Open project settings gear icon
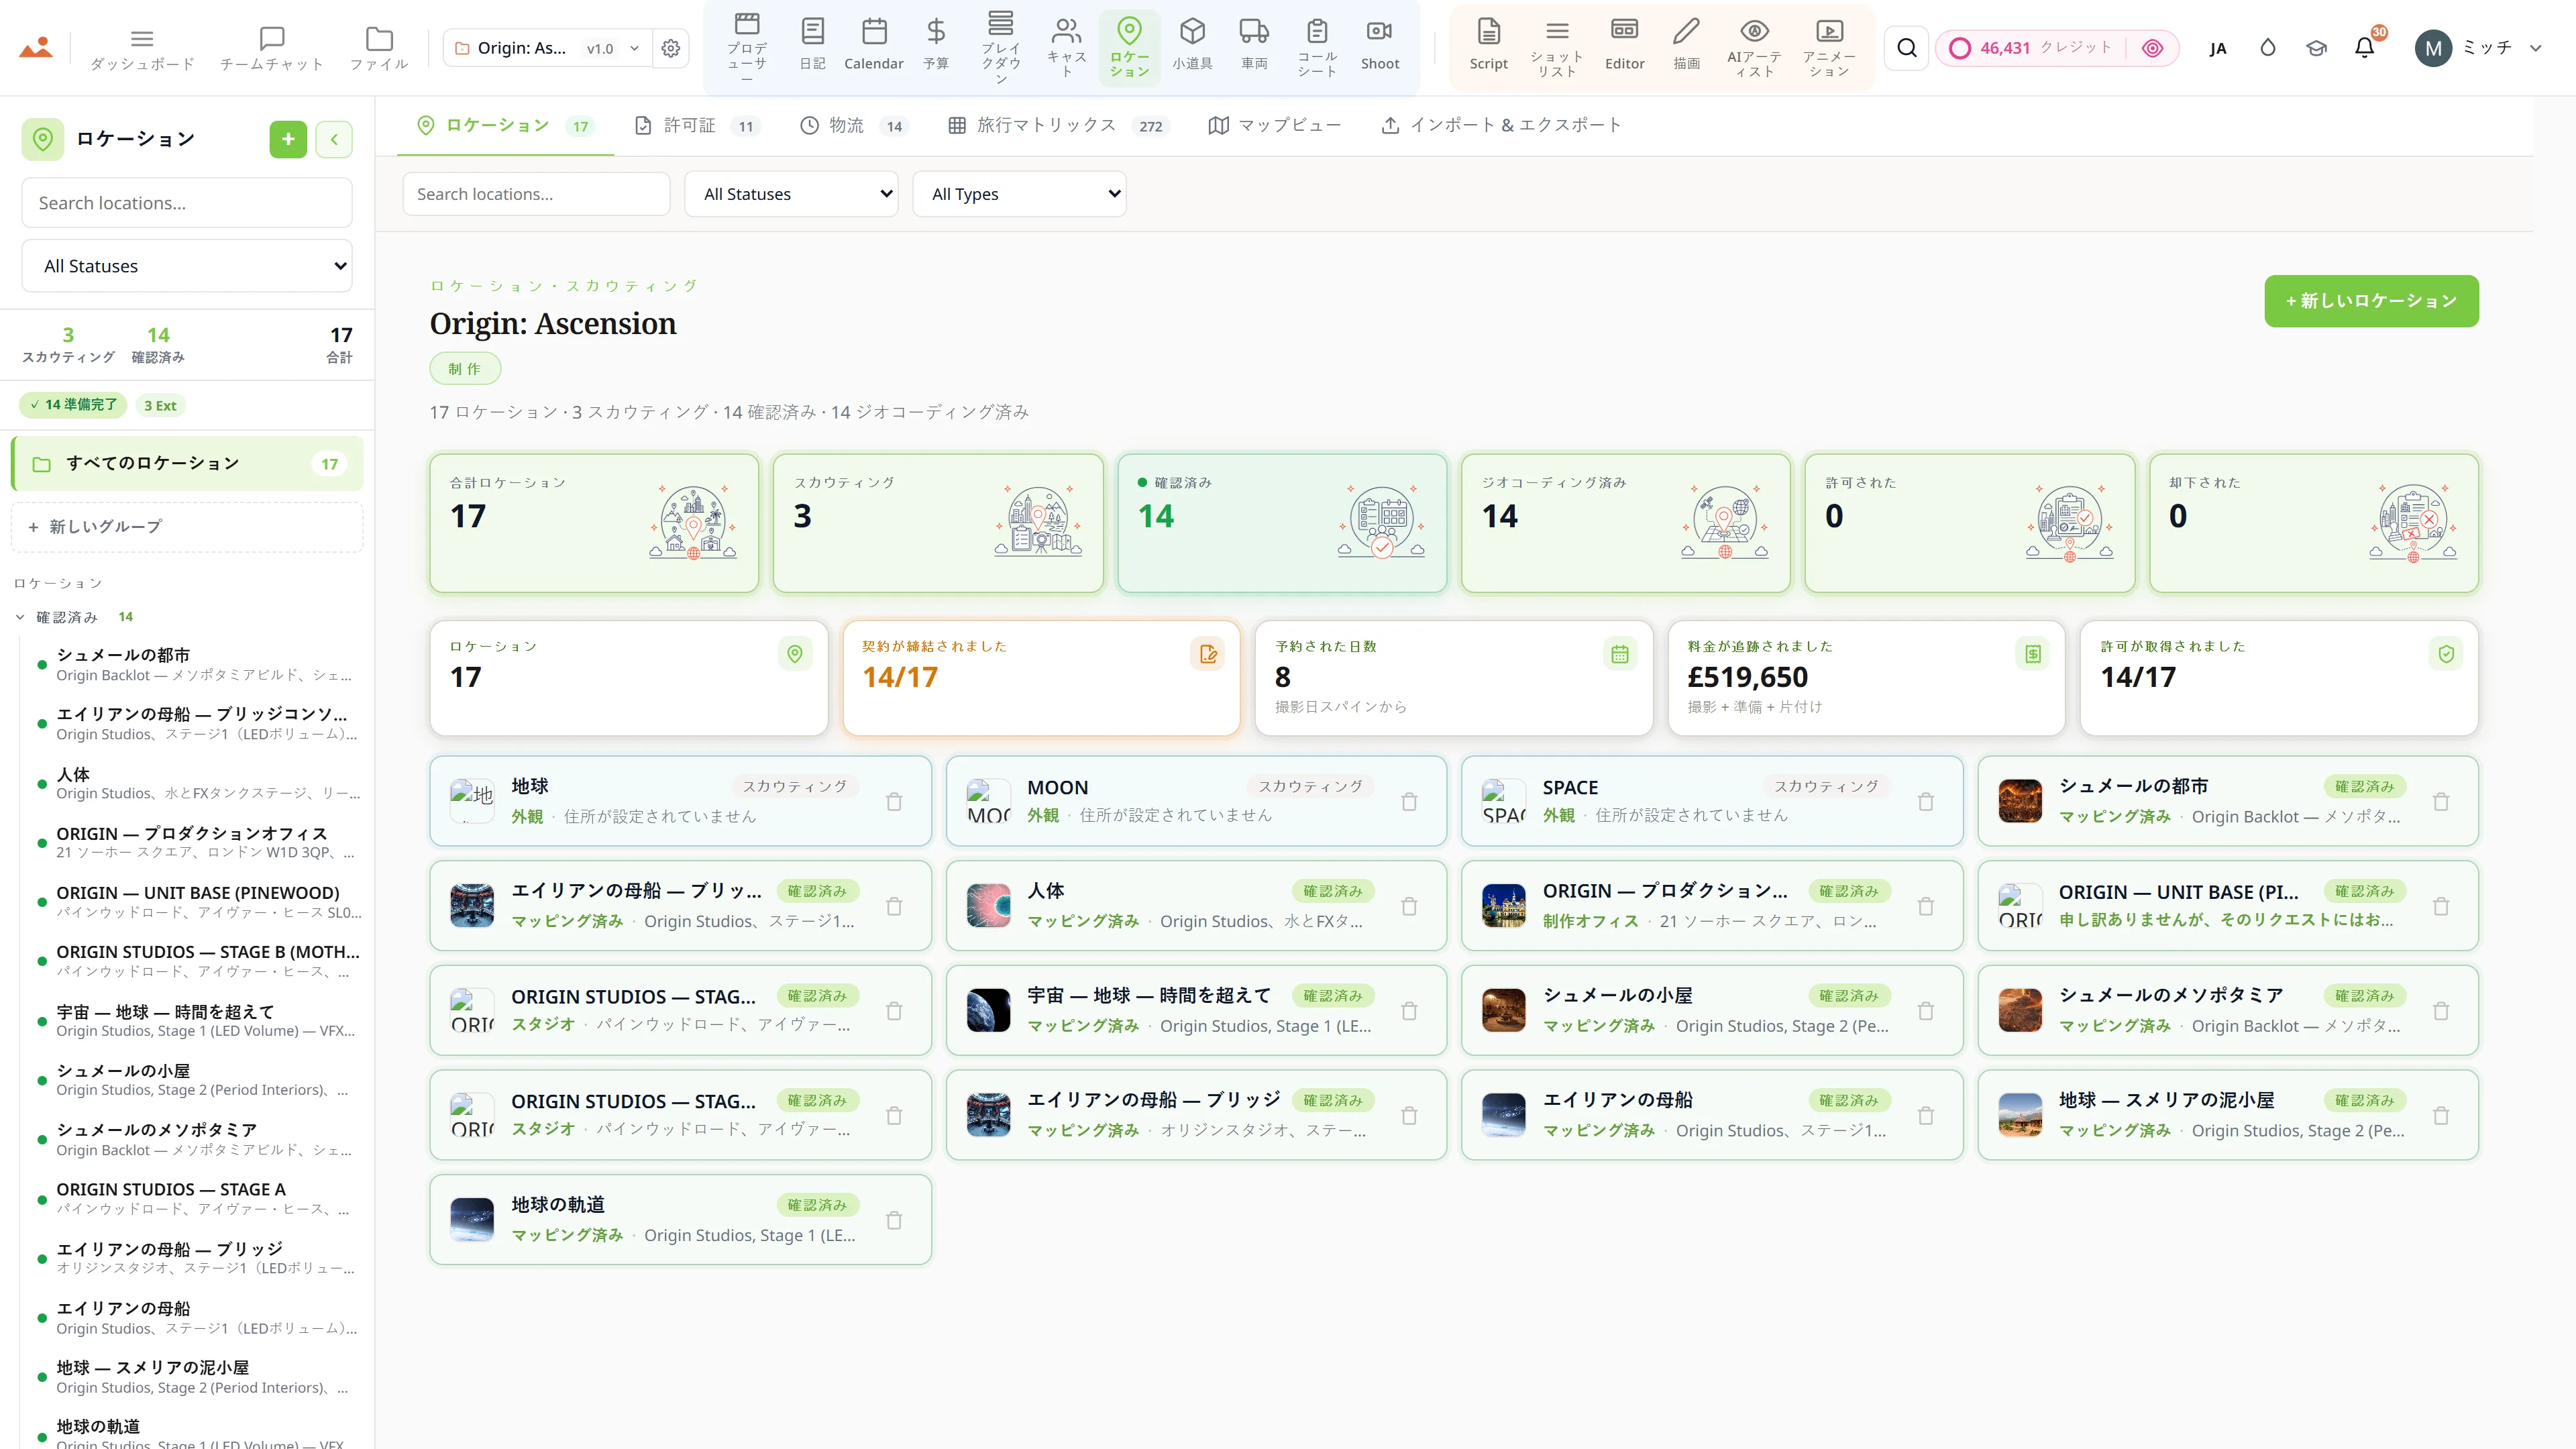The width and height of the screenshot is (2576, 1449). pyautogui.click(x=671, y=48)
